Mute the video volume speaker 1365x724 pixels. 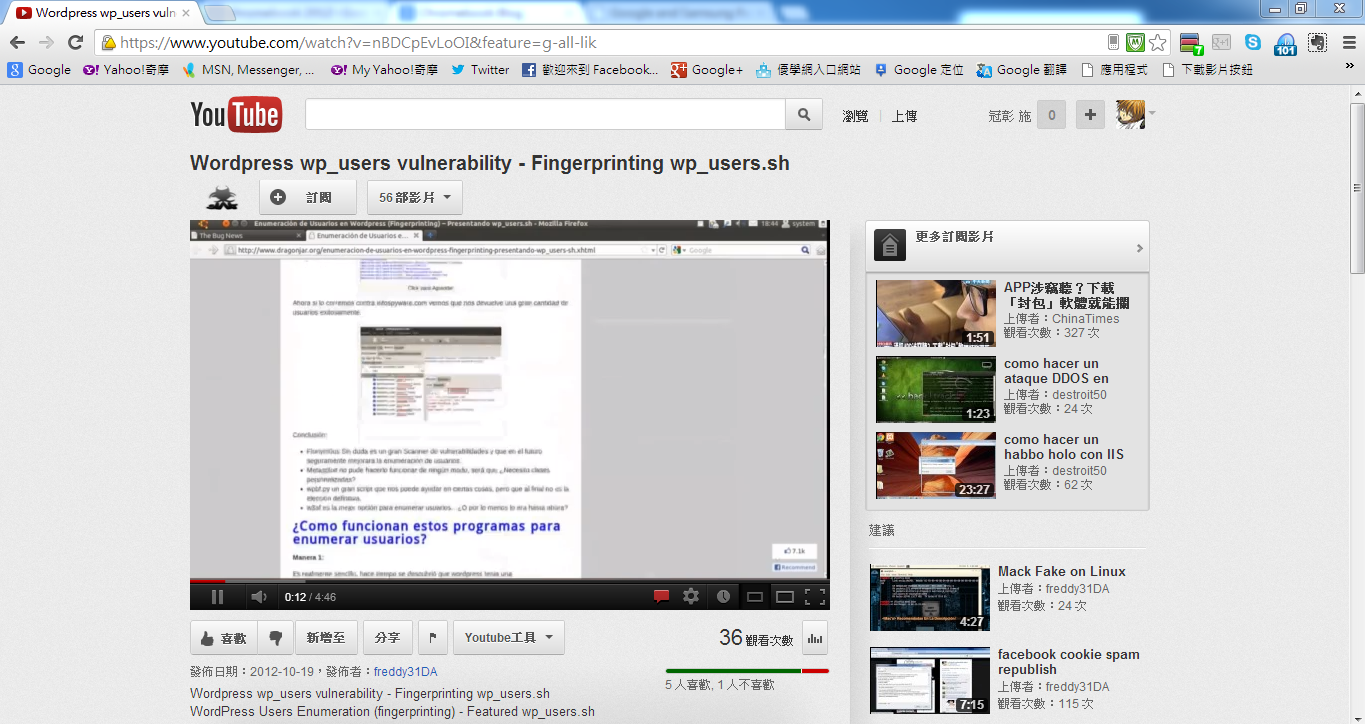259,597
